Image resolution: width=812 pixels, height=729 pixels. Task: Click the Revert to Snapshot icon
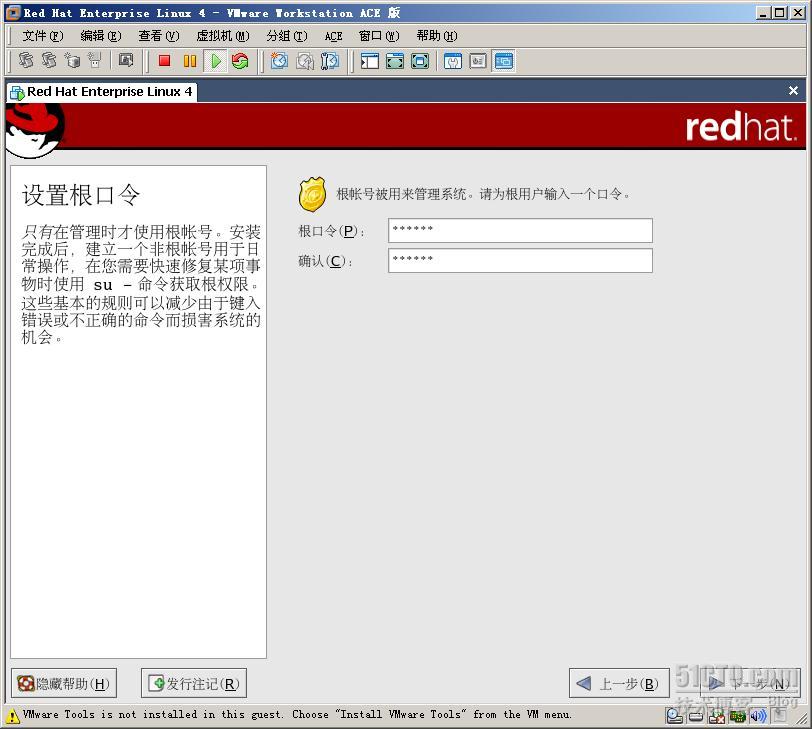pos(304,61)
